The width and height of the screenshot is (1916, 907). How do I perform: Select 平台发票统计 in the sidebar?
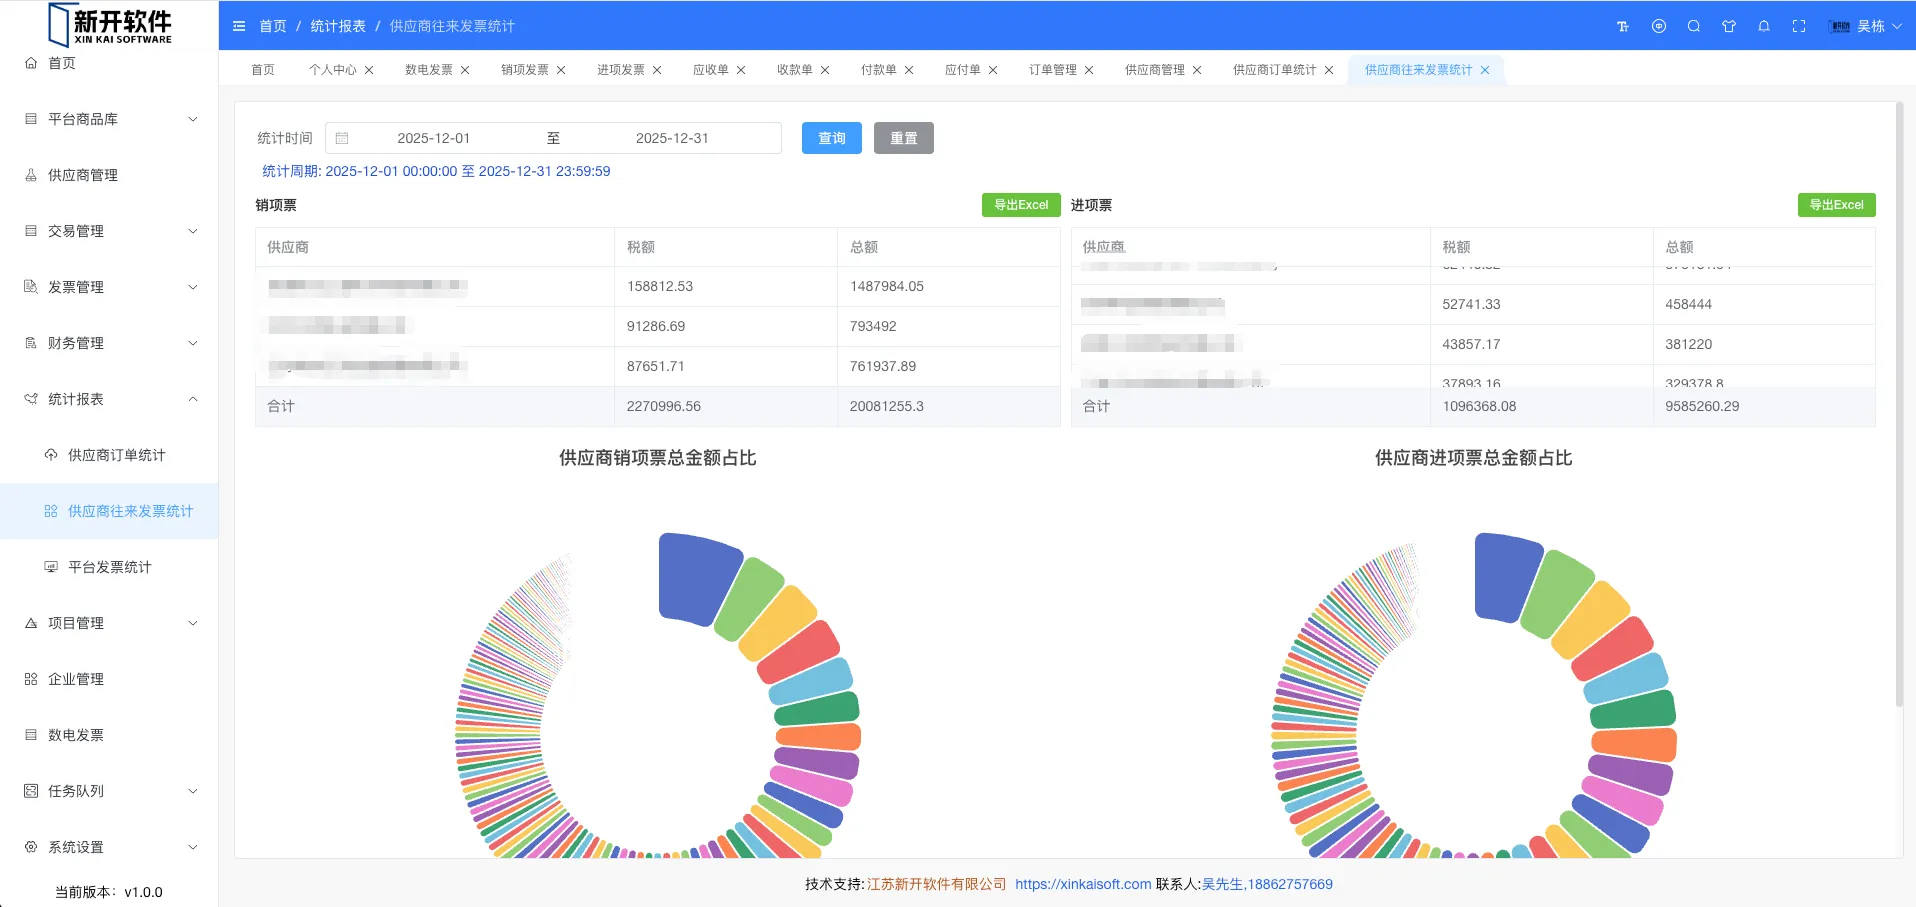pyautogui.click(x=109, y=567)
